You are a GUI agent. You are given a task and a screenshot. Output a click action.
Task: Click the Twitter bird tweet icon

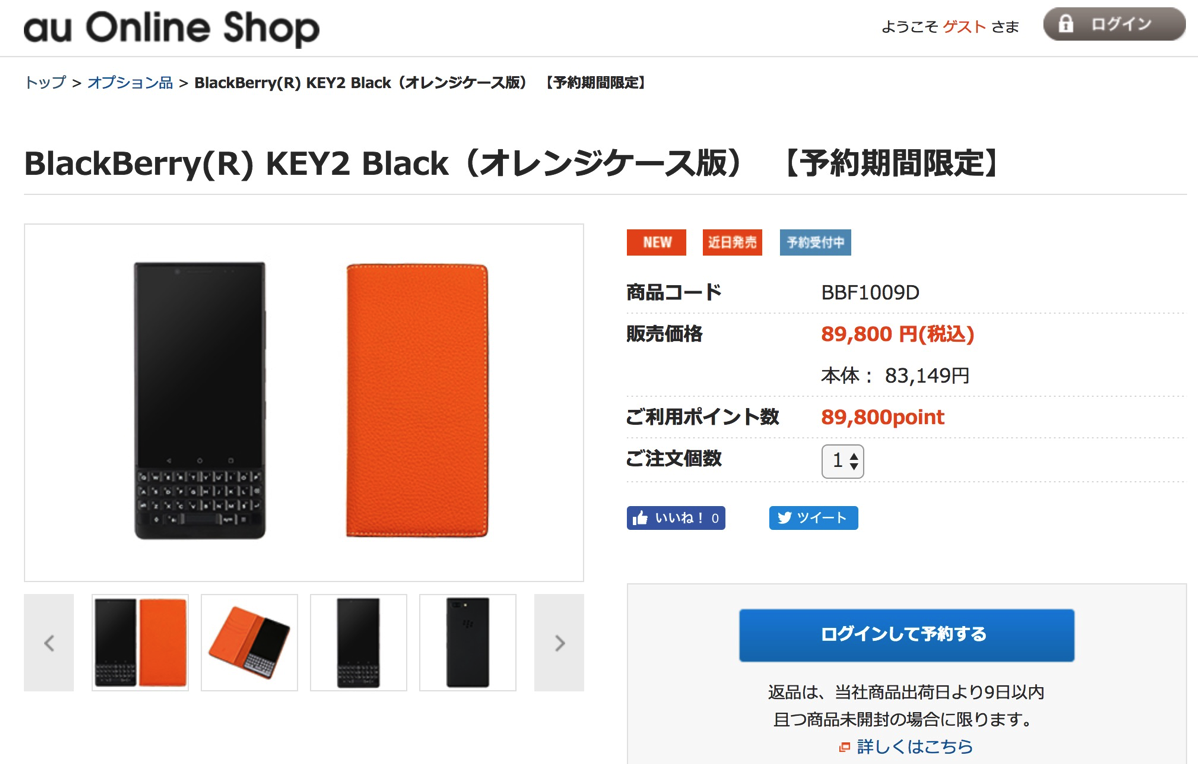click(x=785, y=518)
